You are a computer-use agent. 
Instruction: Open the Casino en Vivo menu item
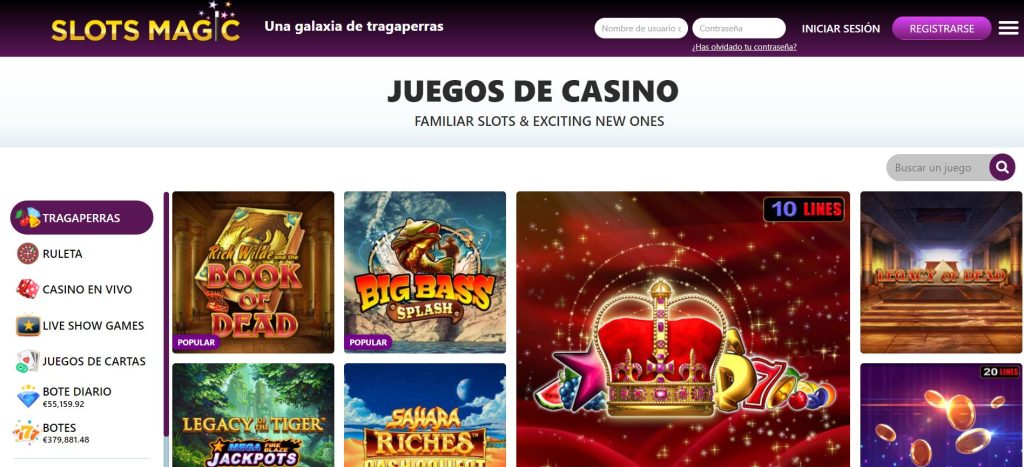pos(87,289)
